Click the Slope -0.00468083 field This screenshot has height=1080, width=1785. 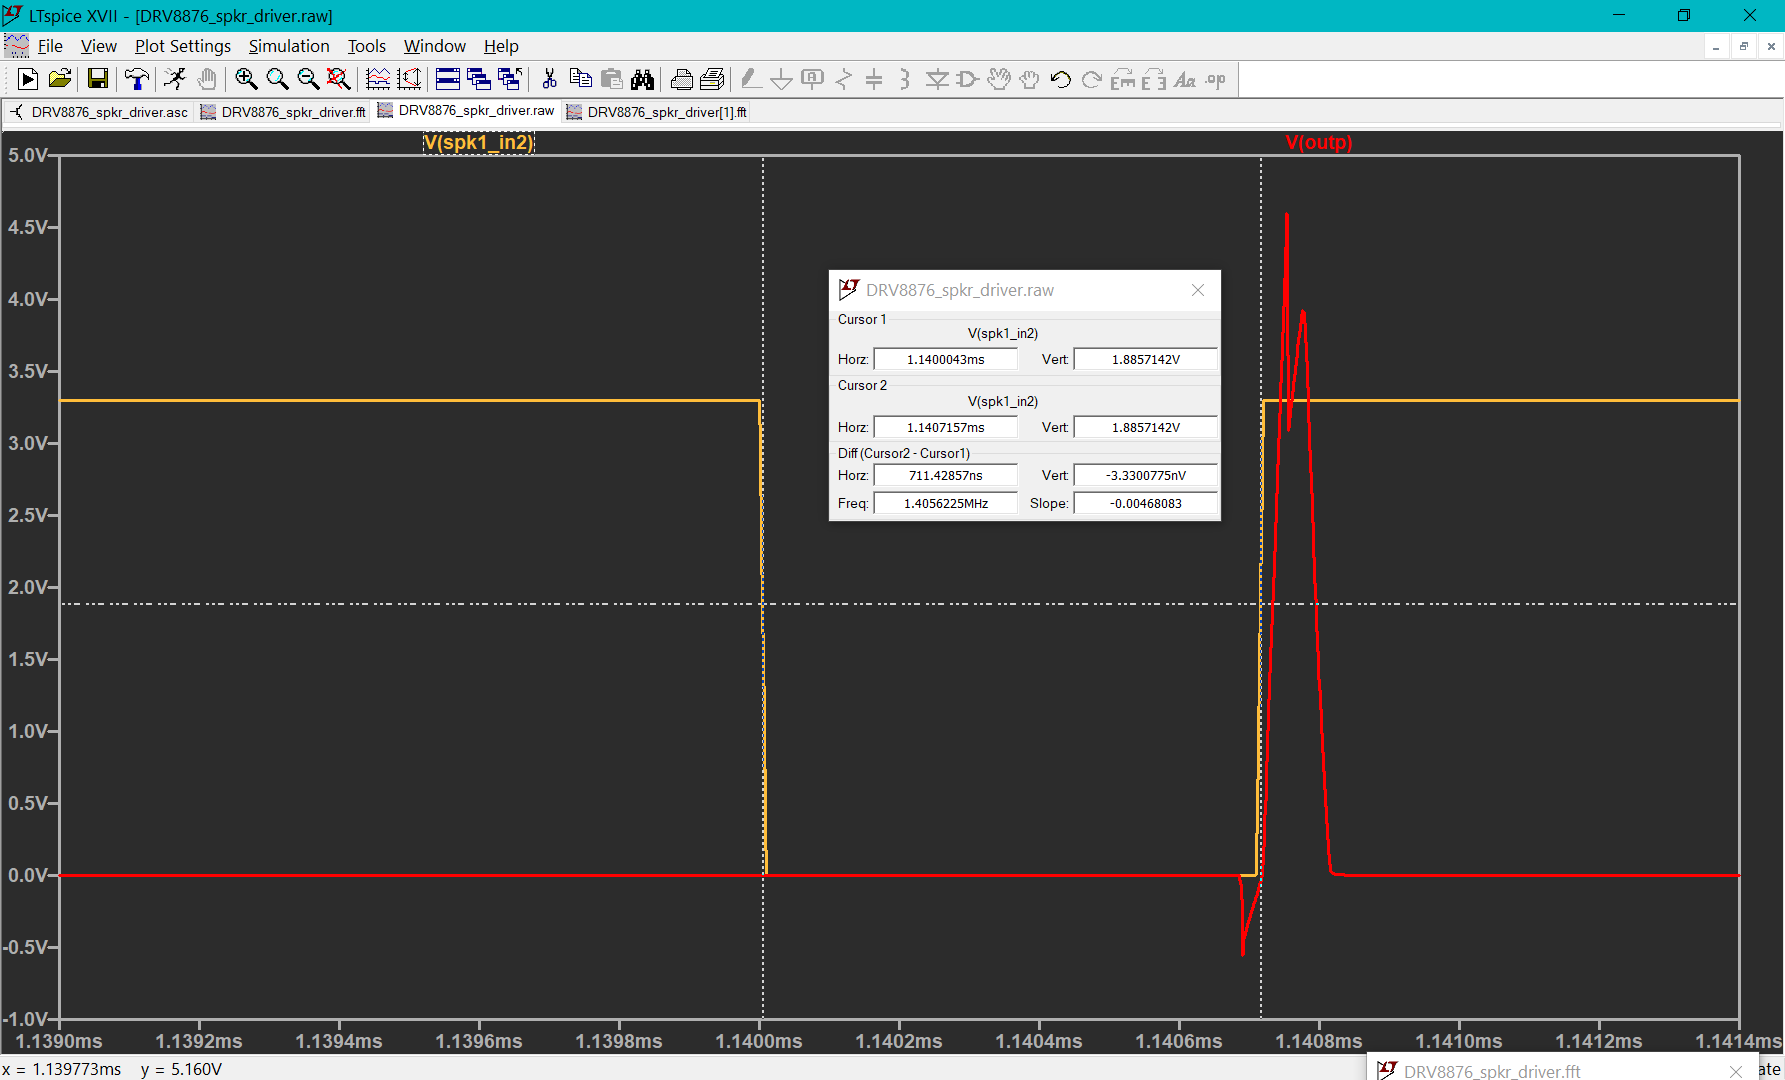click(x=1146, y=503)
